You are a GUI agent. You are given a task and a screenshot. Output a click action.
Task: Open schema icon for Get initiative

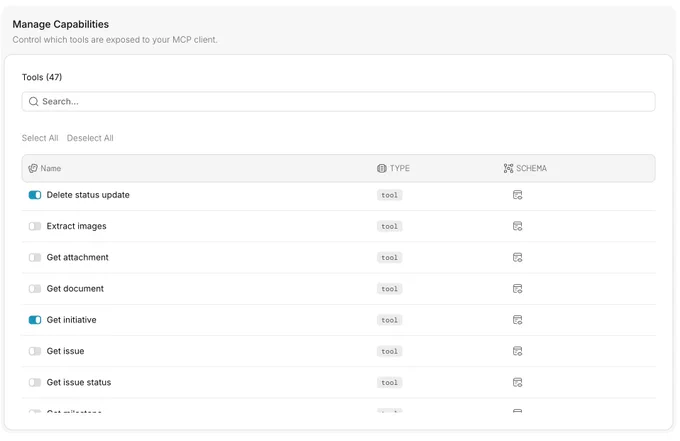(x=517, y=320)
